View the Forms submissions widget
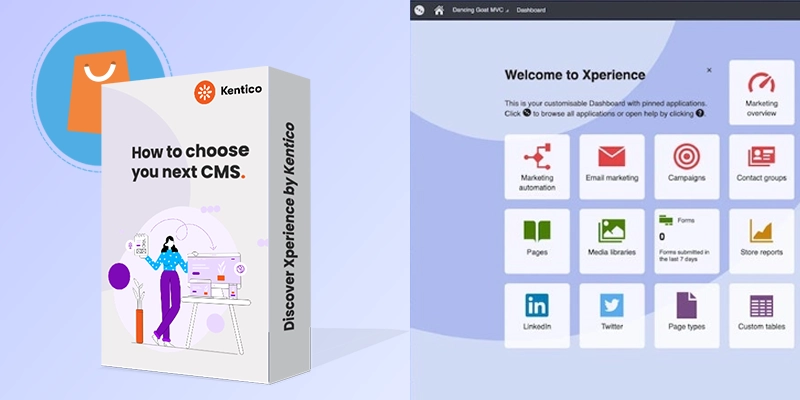 686,240
